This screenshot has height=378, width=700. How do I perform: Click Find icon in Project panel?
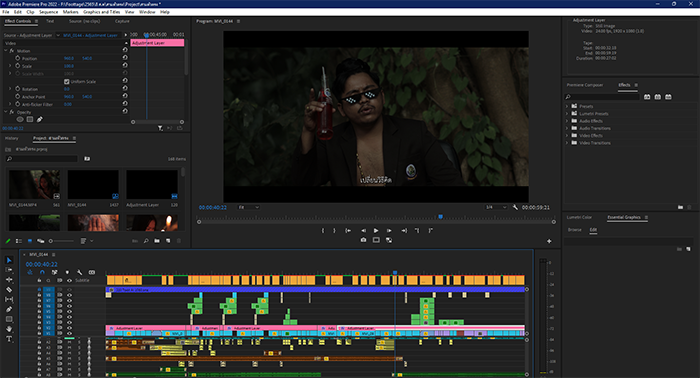coord(146,241)
